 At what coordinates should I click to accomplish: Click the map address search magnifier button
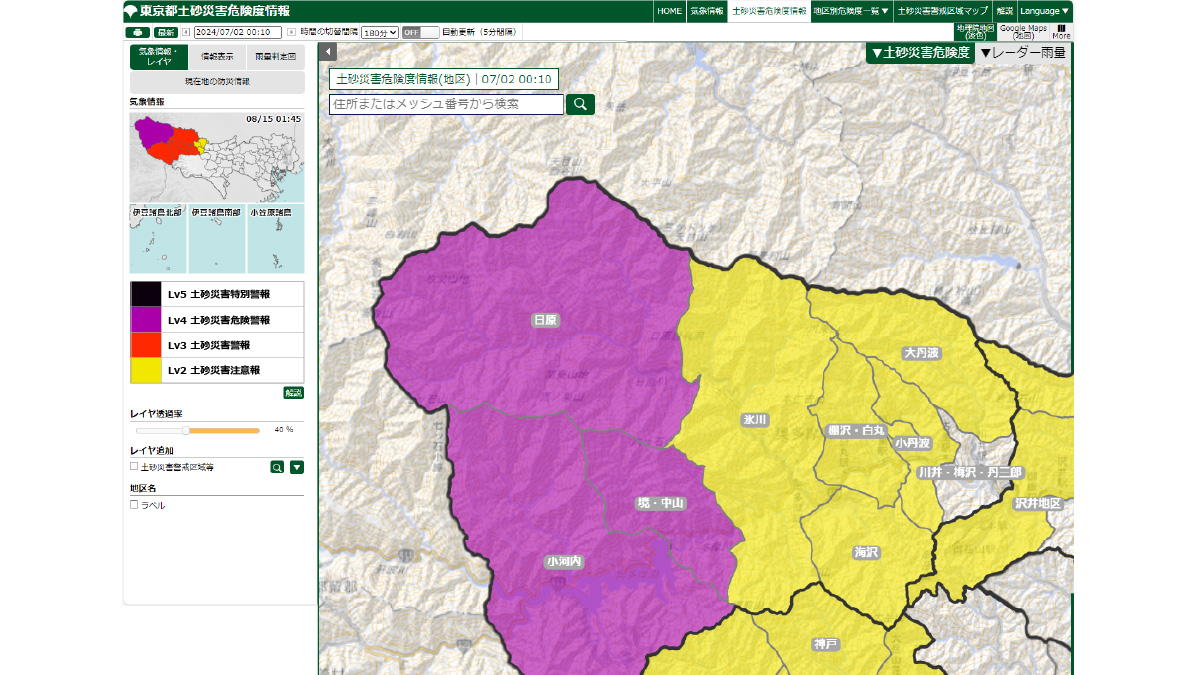580,104
